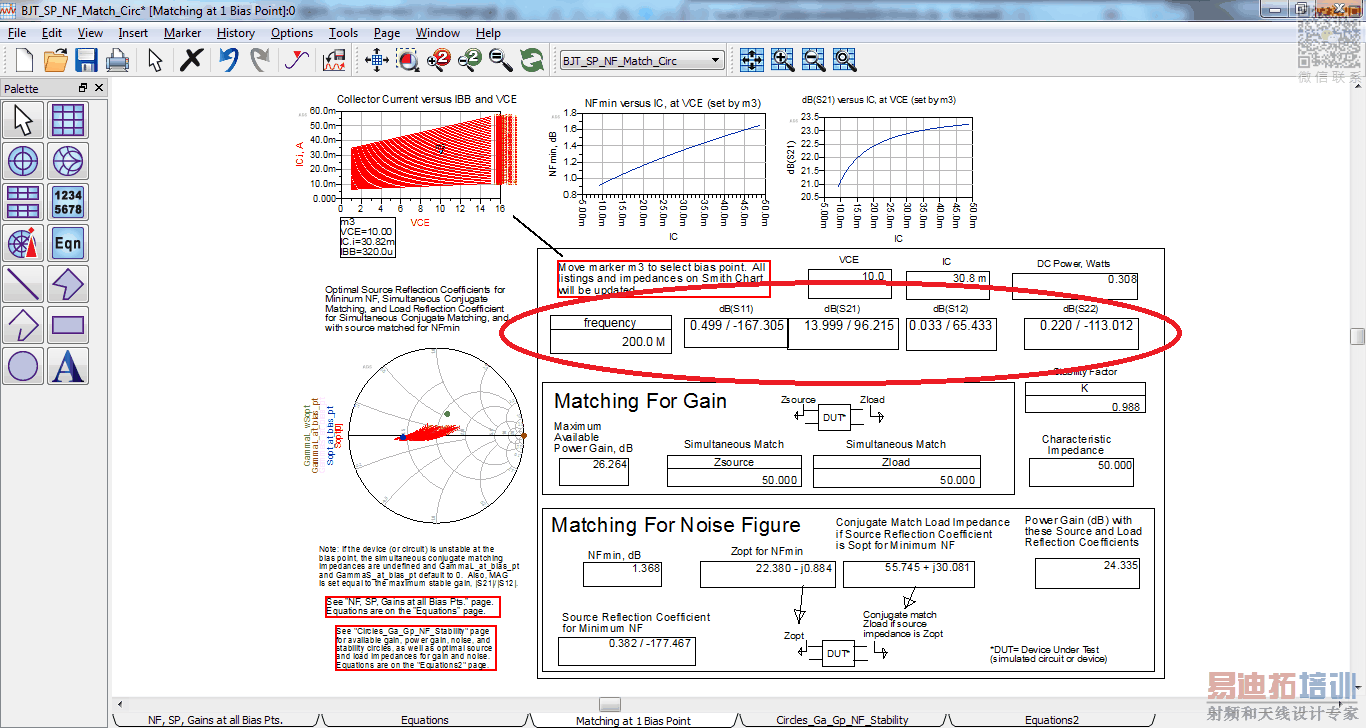
Task: Click the black X delete icon
Action: tap(191, 60)
